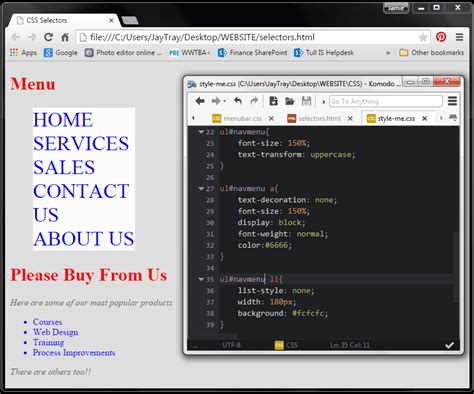Close the menubar.css tab
The height and width of the screenshot is (394, 474).
point(271,118)
